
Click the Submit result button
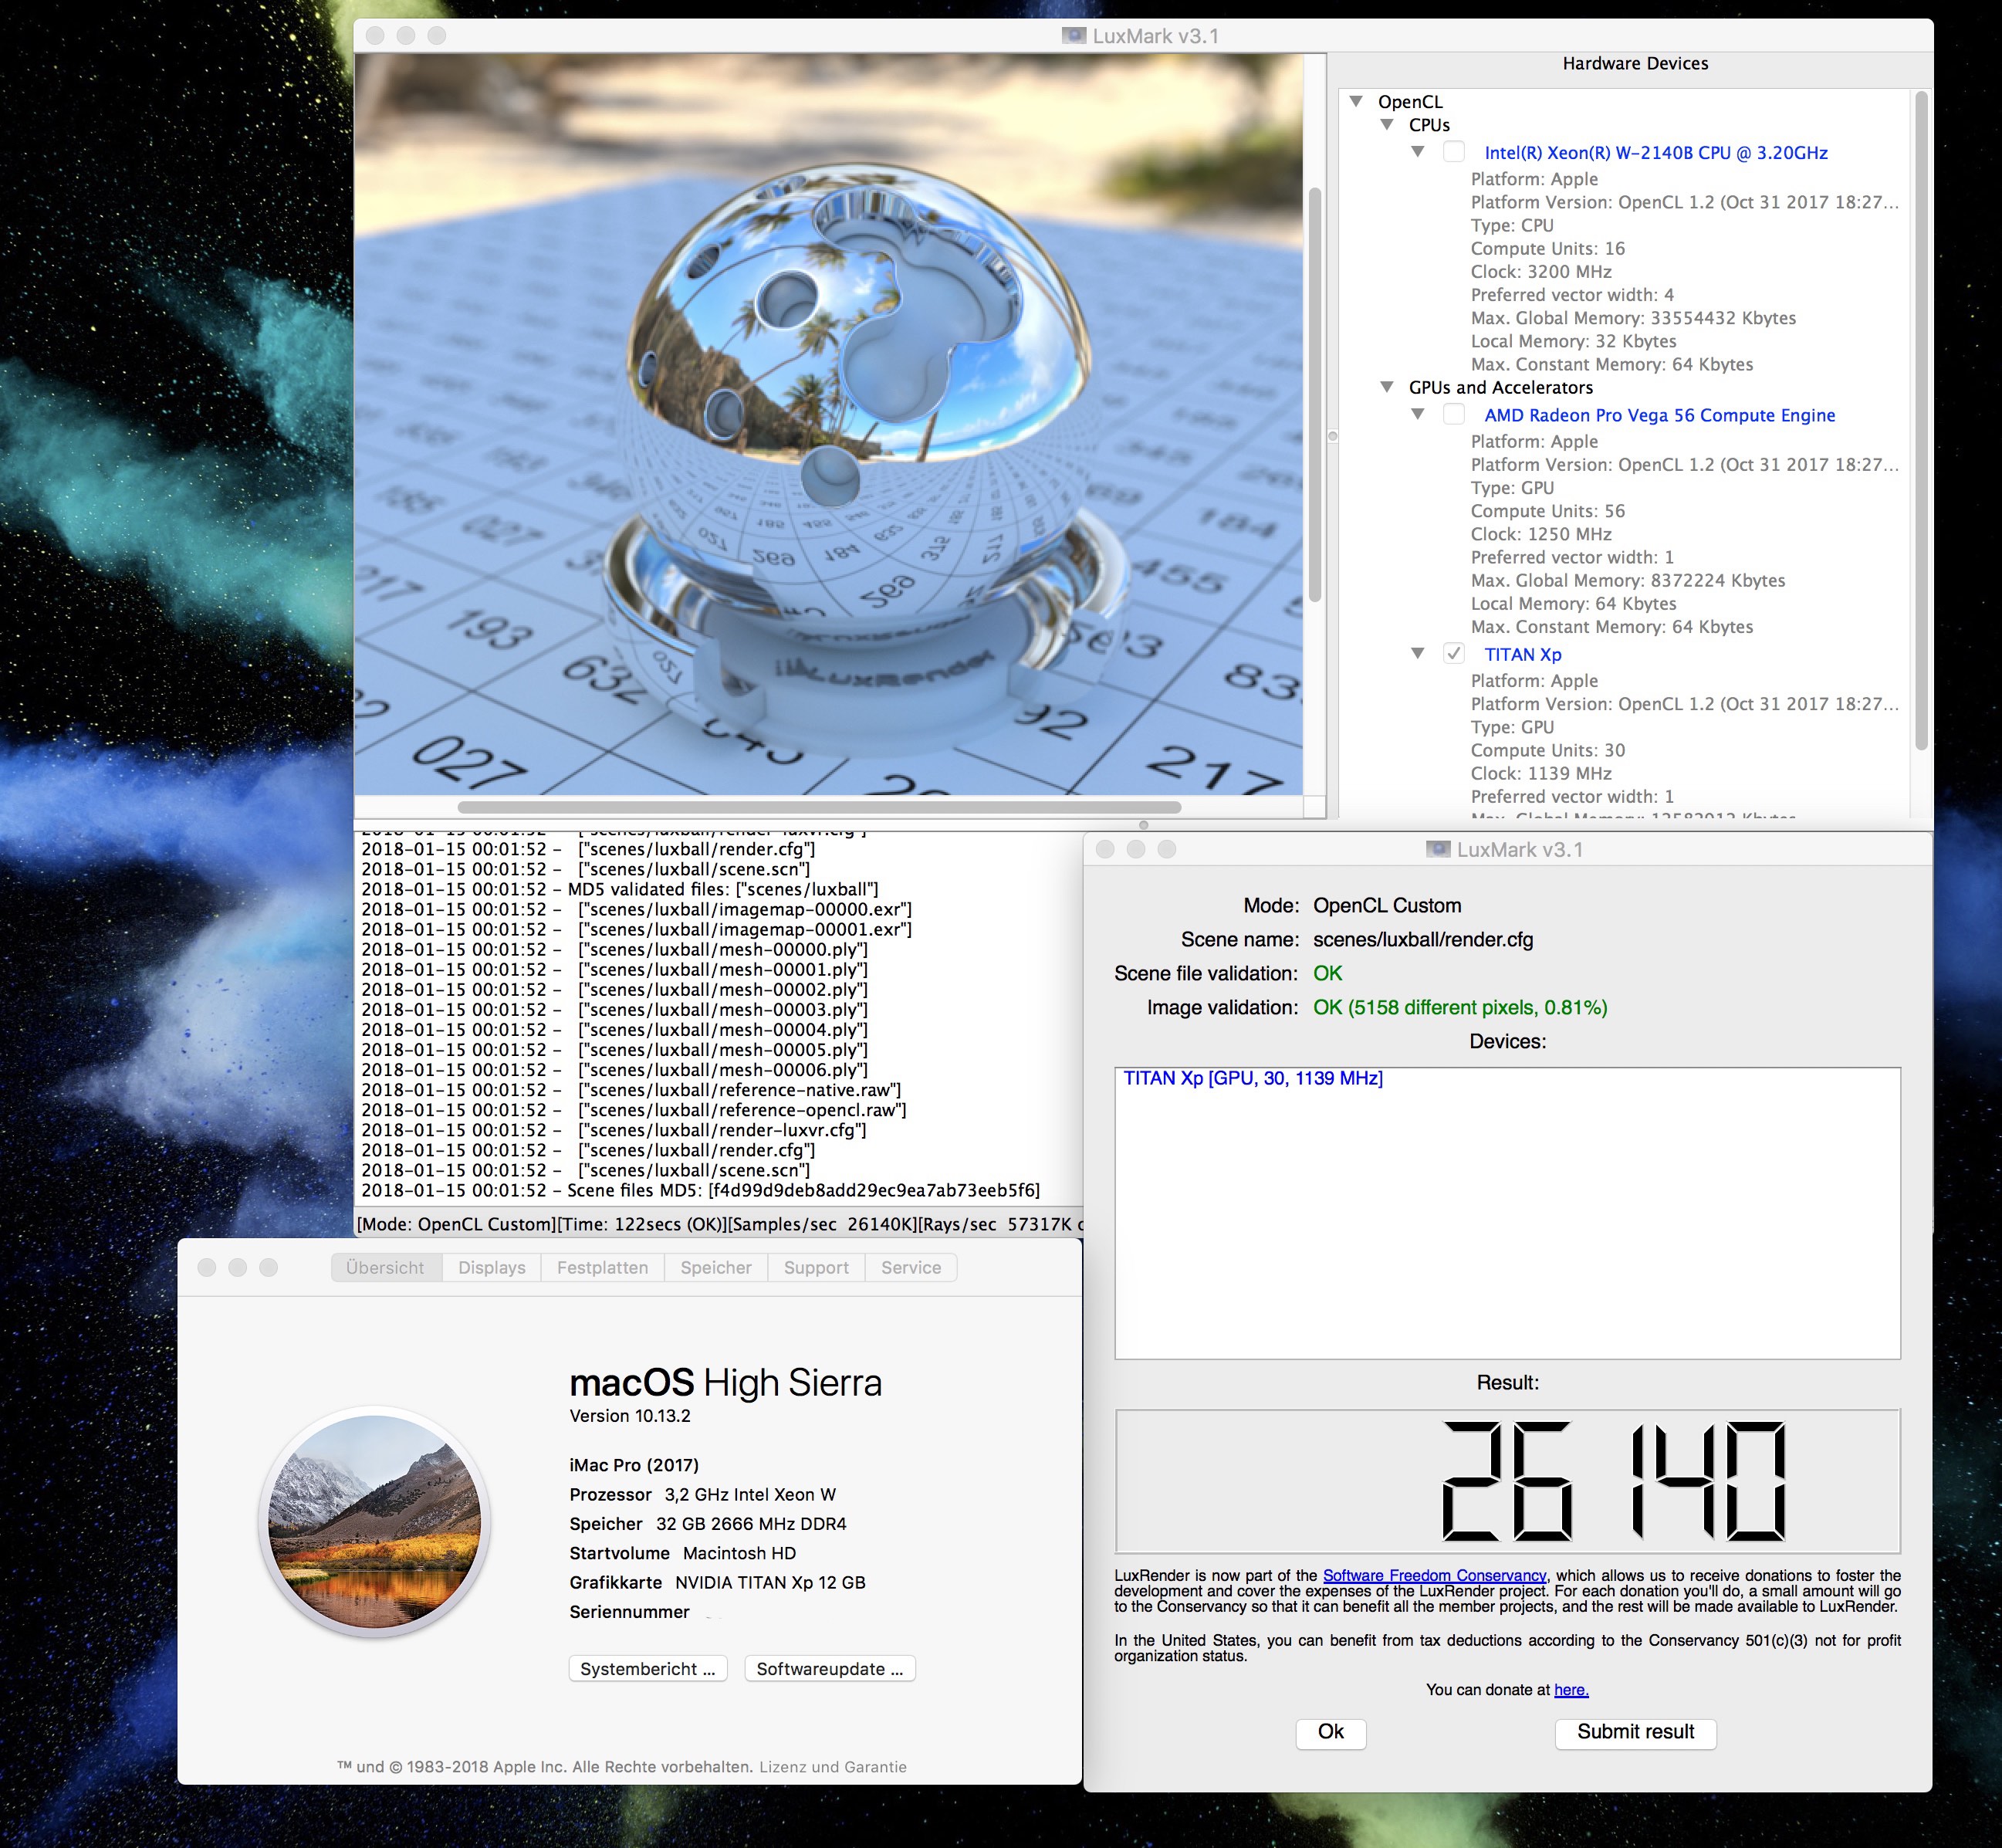pos(1636,1732)
